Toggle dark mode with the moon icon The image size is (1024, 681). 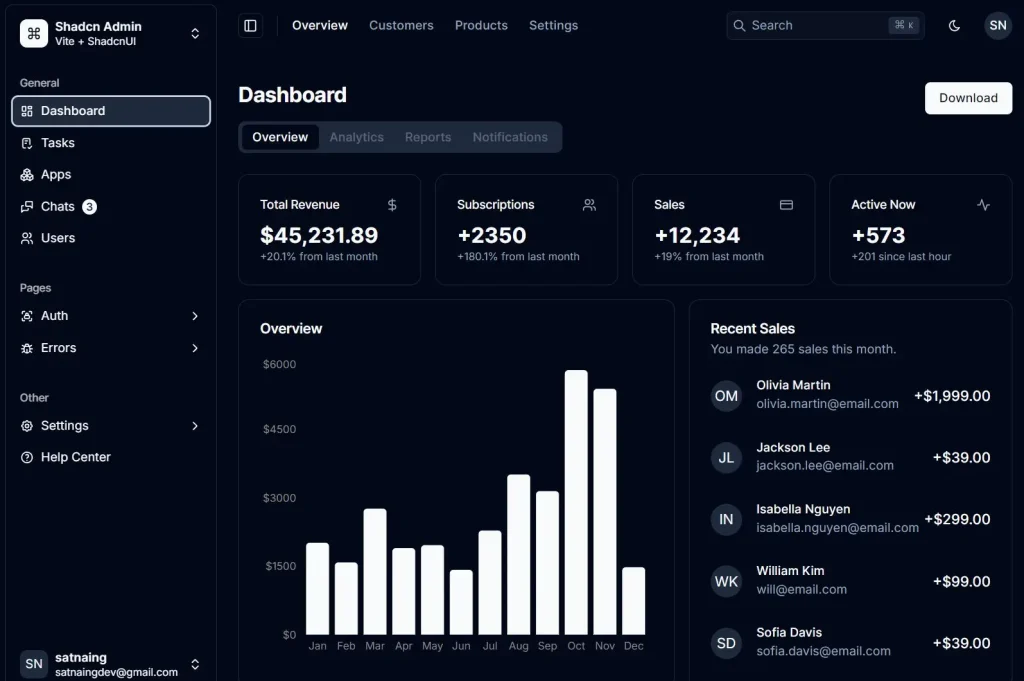tap(954, 26)
